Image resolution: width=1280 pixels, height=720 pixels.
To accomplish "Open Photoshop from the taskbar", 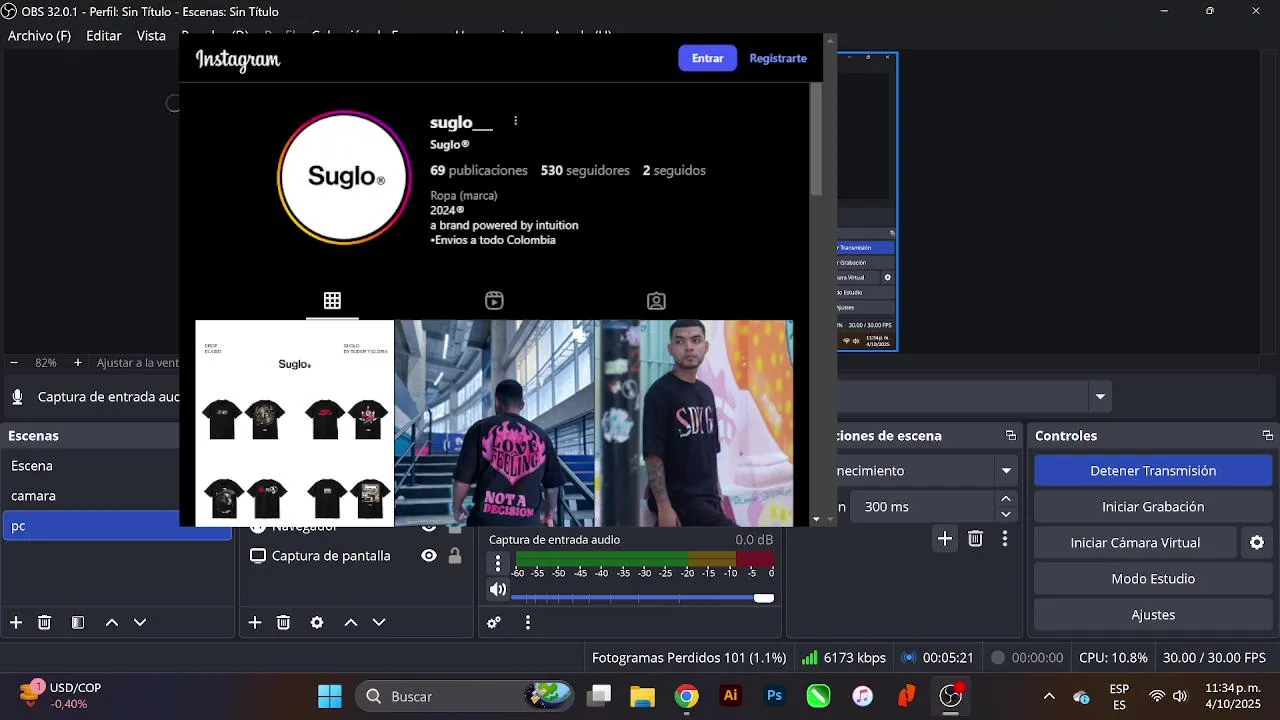I will [774, 696].
